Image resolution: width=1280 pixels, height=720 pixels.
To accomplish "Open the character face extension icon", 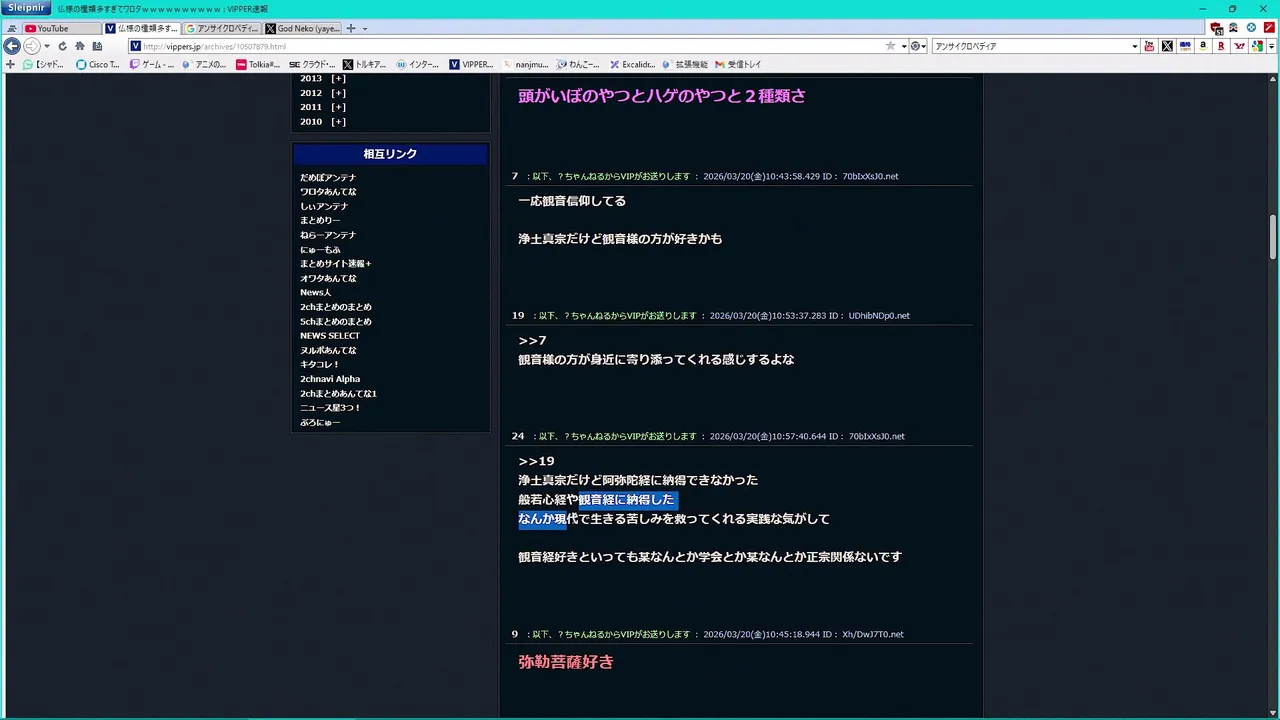I will click(x=1233, y=28).
